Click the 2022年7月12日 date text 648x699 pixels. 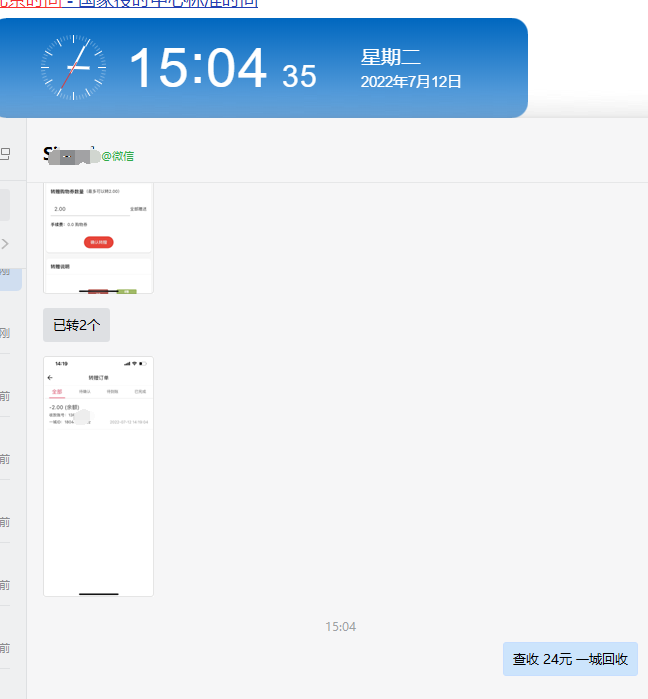411,82
